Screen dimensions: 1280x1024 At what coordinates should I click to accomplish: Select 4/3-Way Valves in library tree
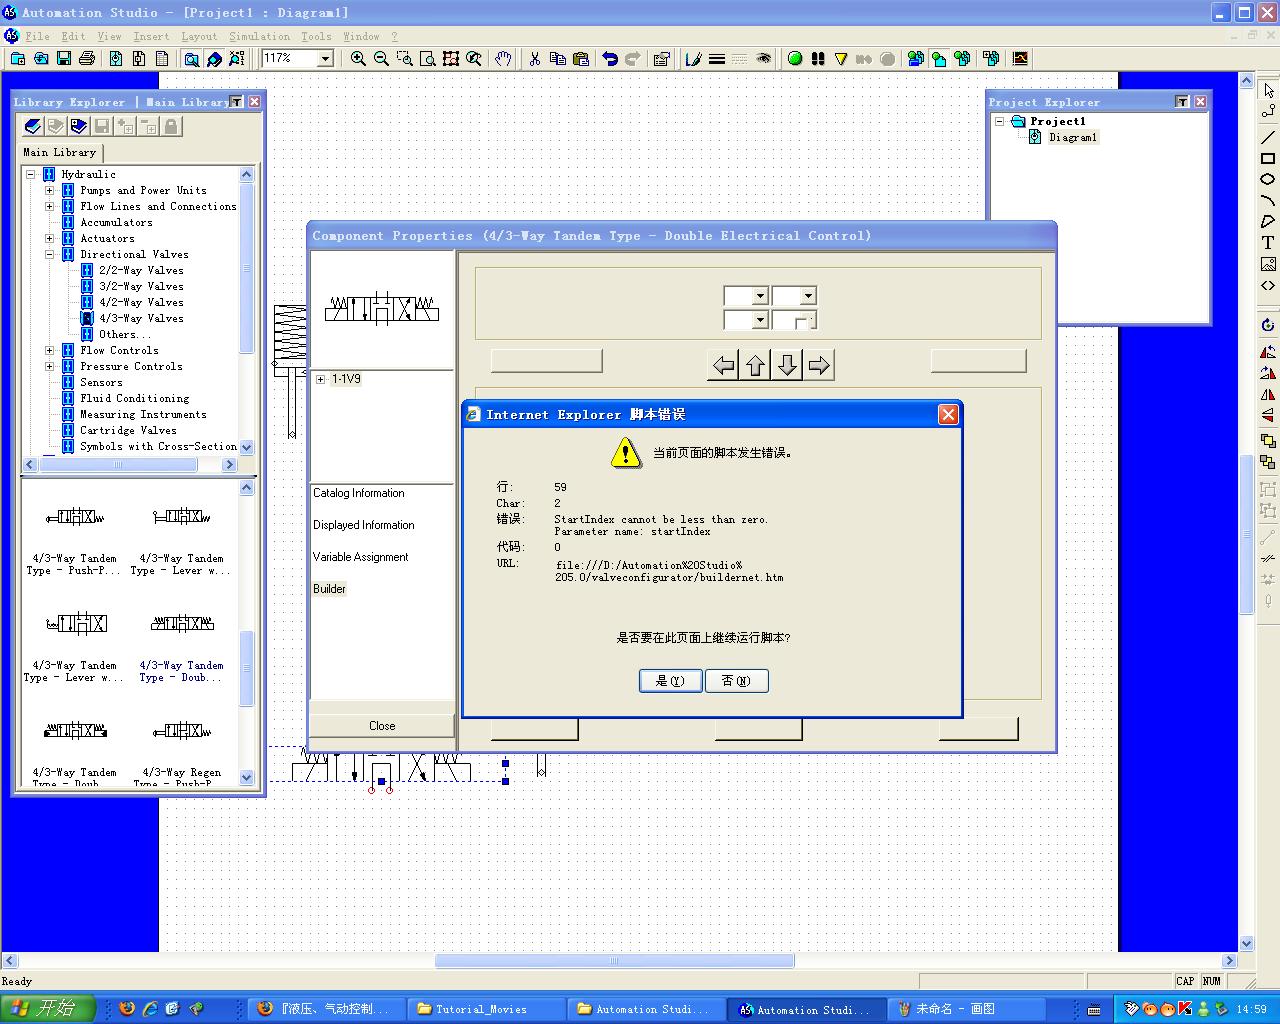(x=141, y=318)
